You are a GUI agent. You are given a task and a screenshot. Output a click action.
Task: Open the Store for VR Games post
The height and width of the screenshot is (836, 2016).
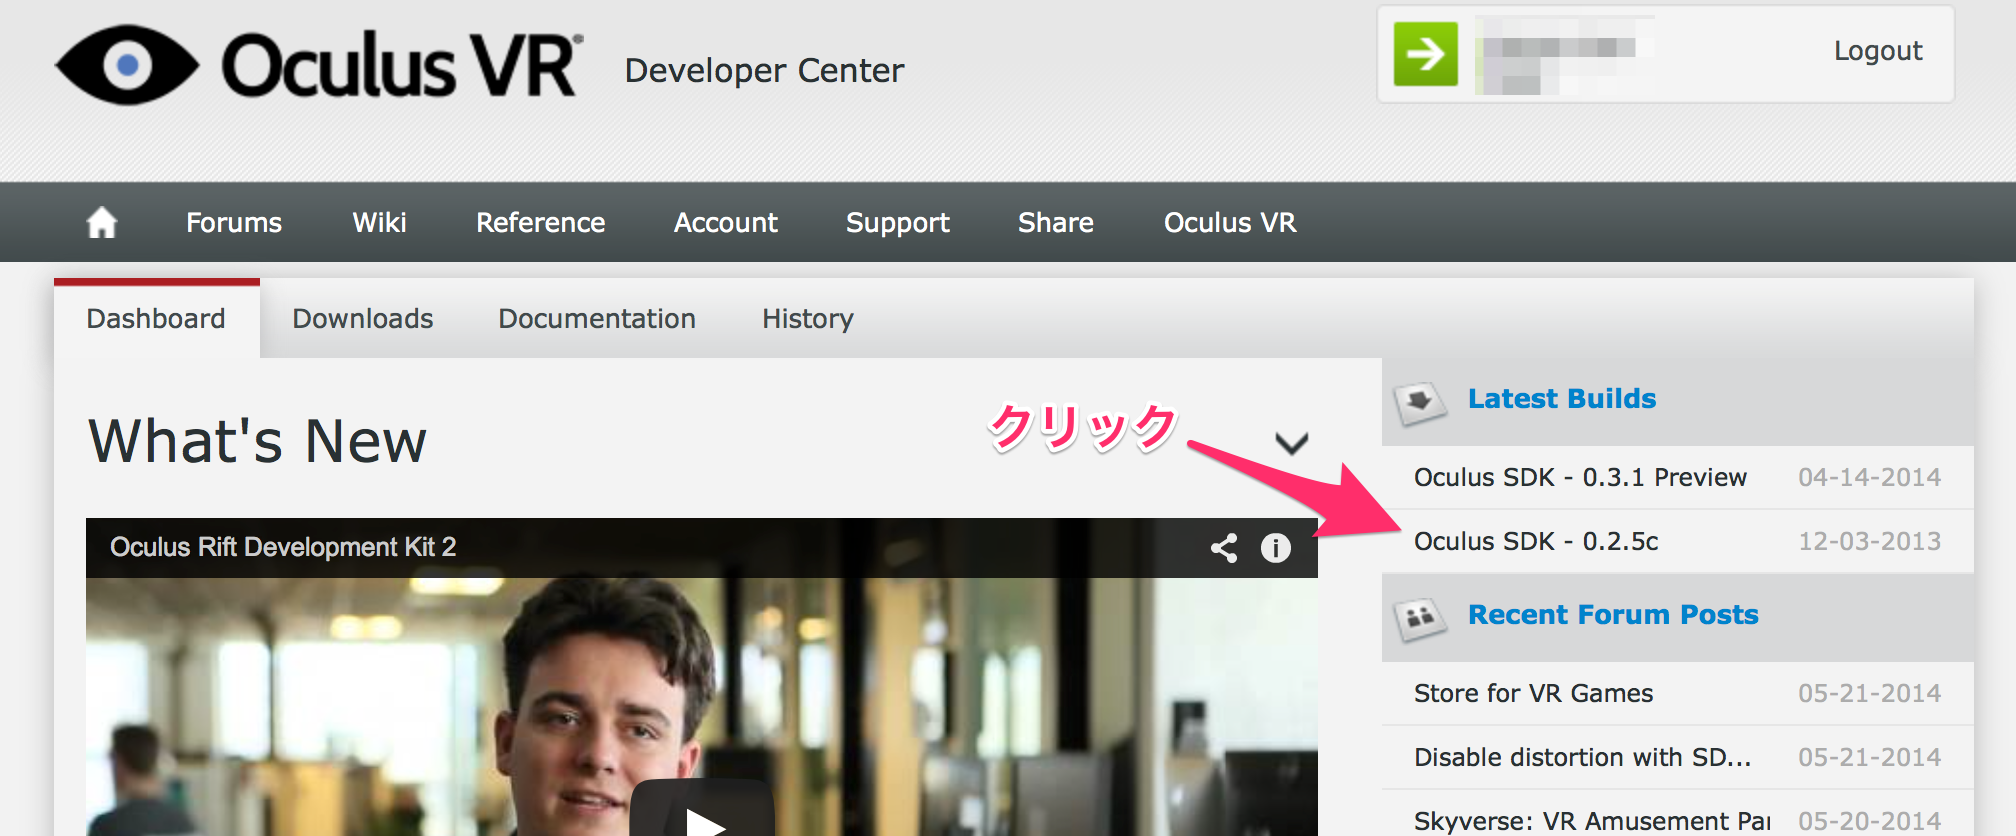(1533, 693)
